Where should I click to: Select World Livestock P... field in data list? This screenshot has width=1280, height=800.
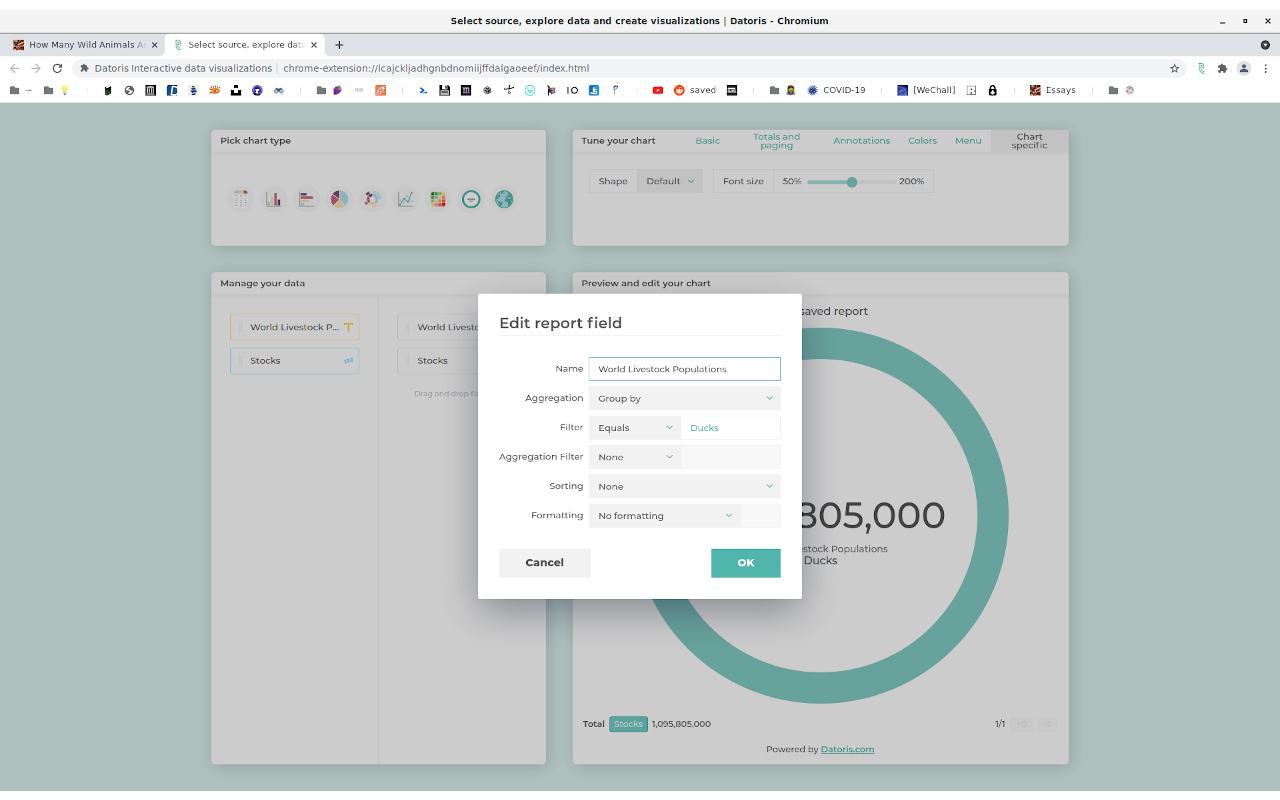click(295, 327)
